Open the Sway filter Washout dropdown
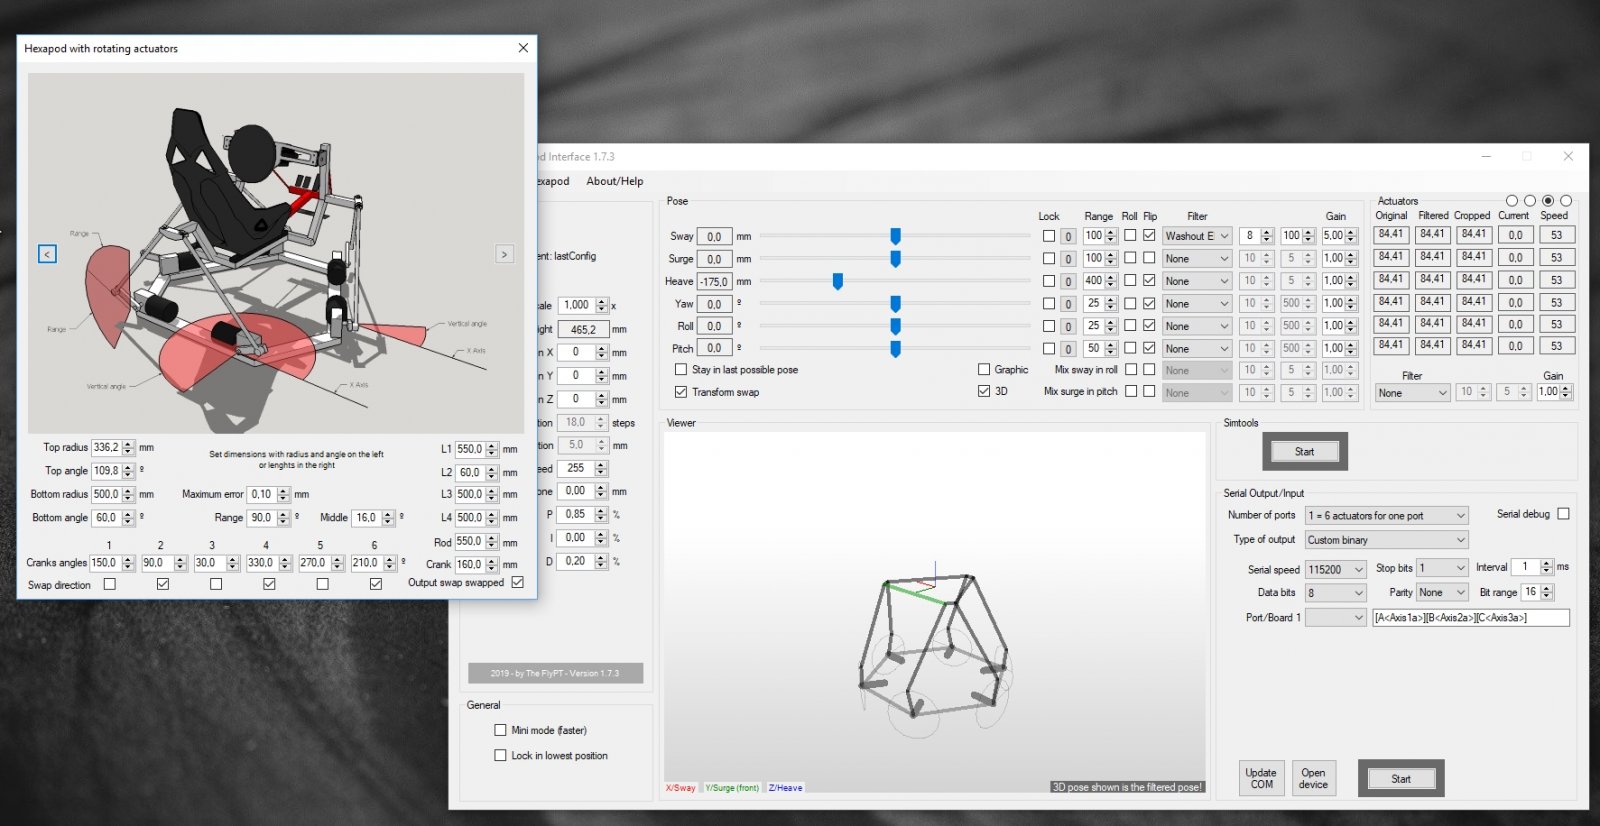Image resolution: width=1600 pixels, height=826 pixels. 1196,236
